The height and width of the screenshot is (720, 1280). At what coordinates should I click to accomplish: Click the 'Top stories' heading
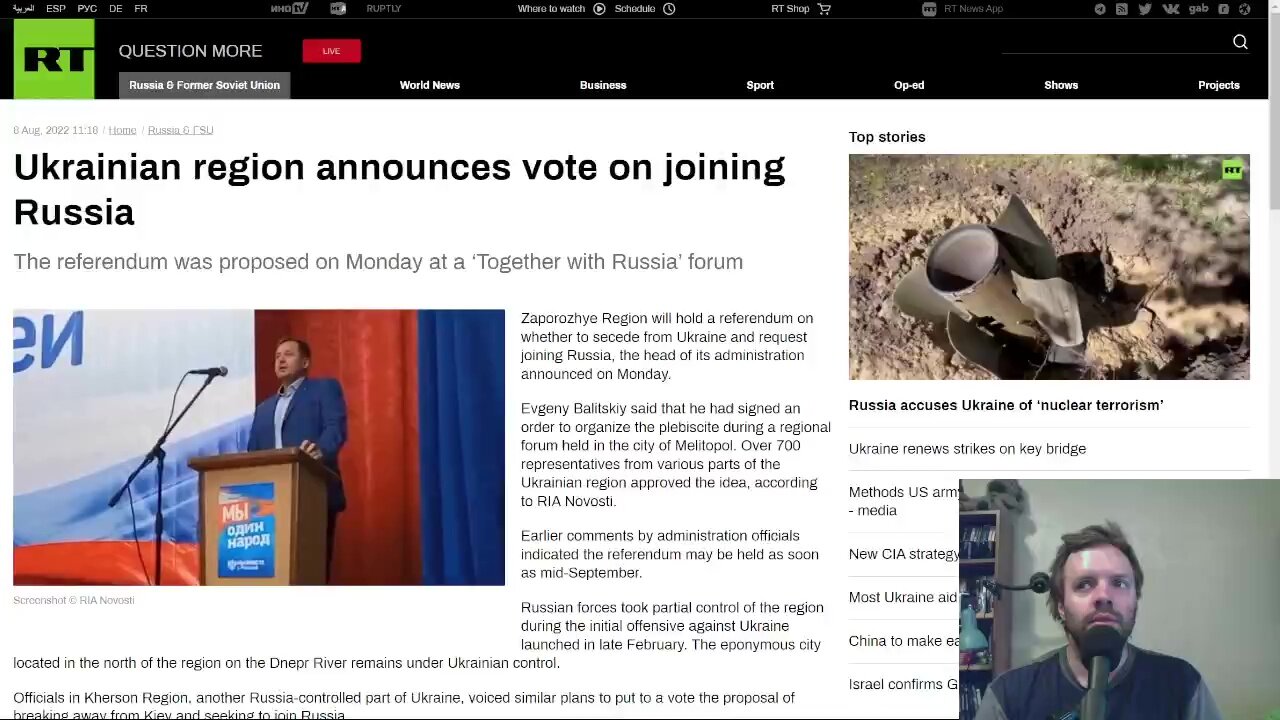click(x=887, y=137)
